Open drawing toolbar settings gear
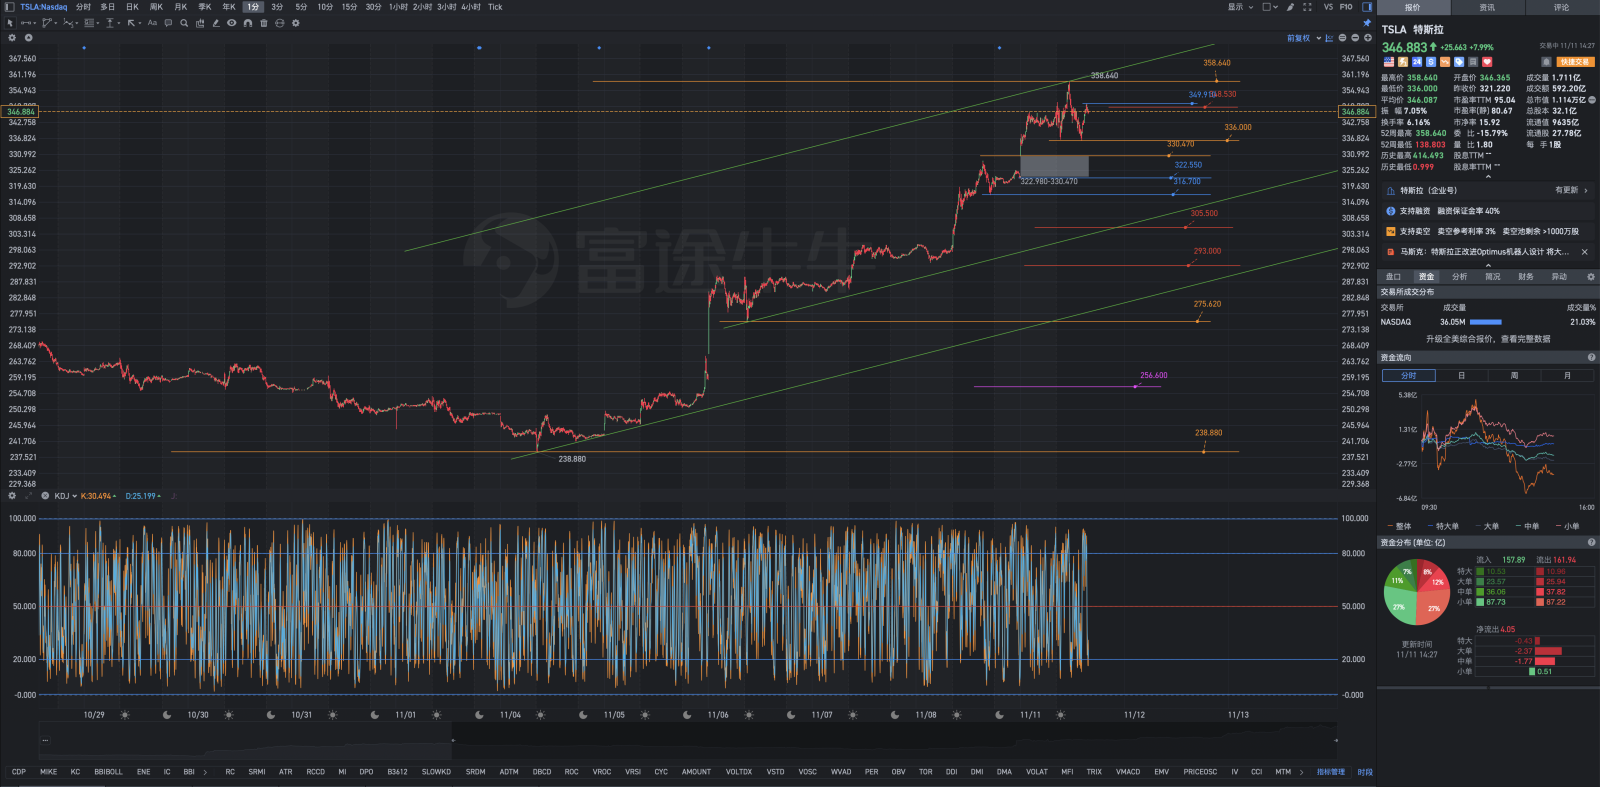This screenshot has width=1600, height=787. coord(296,23)
